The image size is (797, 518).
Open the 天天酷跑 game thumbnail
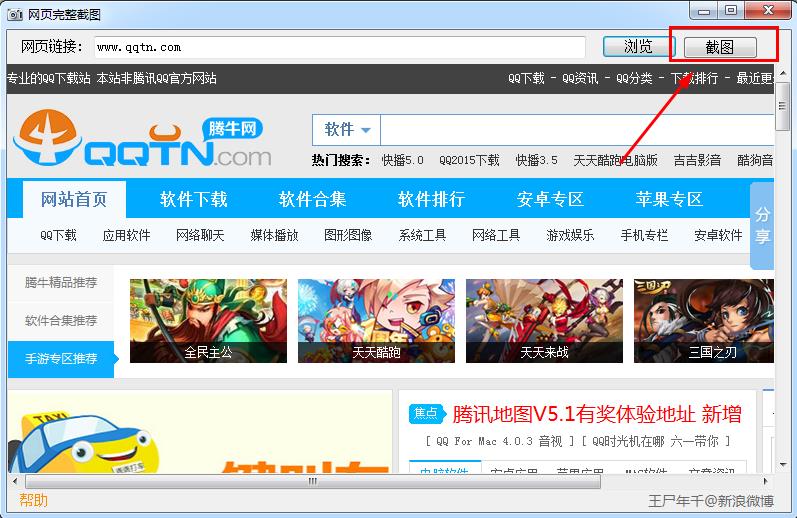376,320
